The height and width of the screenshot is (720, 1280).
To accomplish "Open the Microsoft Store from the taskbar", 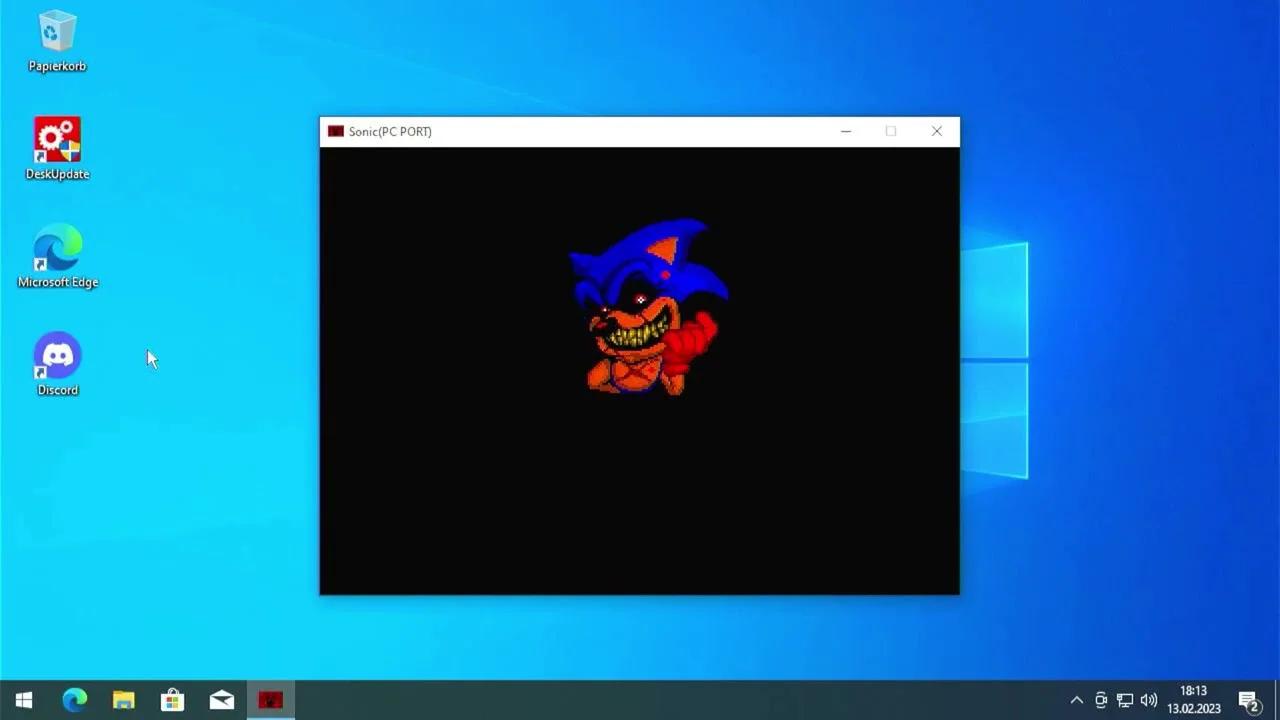I will [172, 699].
